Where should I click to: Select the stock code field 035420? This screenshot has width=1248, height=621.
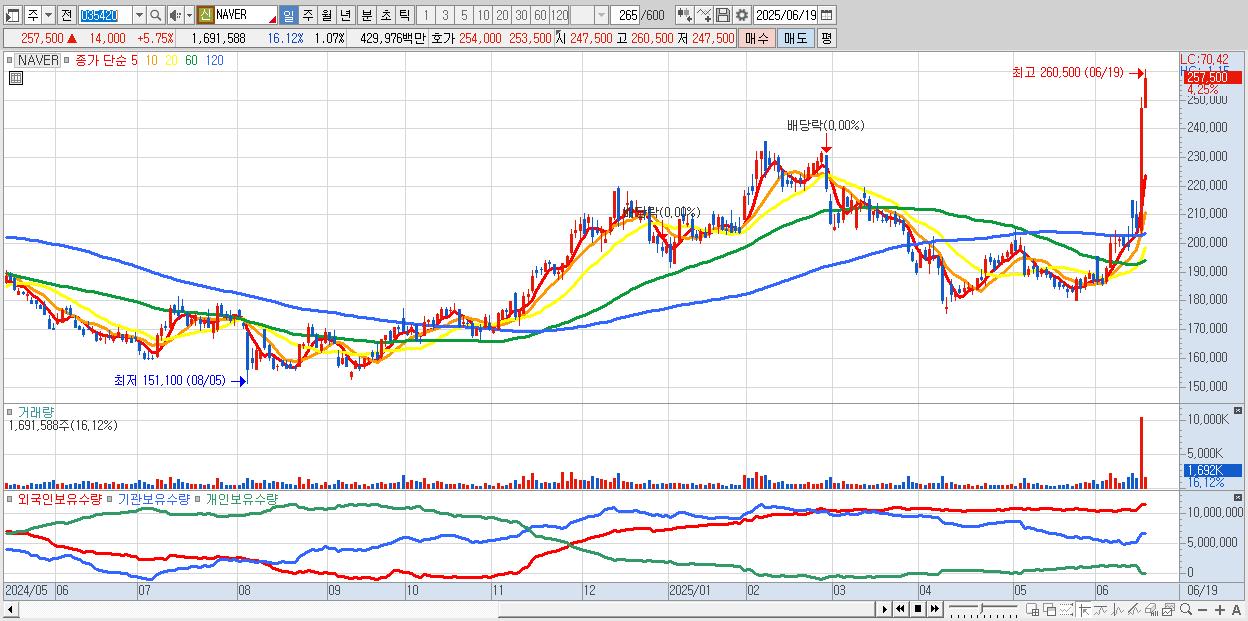[x=105, y=15]
